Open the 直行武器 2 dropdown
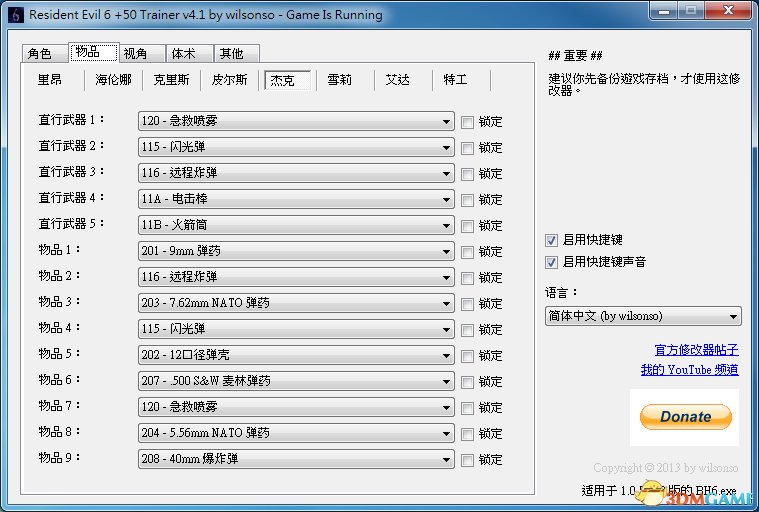 click(296, 147)
